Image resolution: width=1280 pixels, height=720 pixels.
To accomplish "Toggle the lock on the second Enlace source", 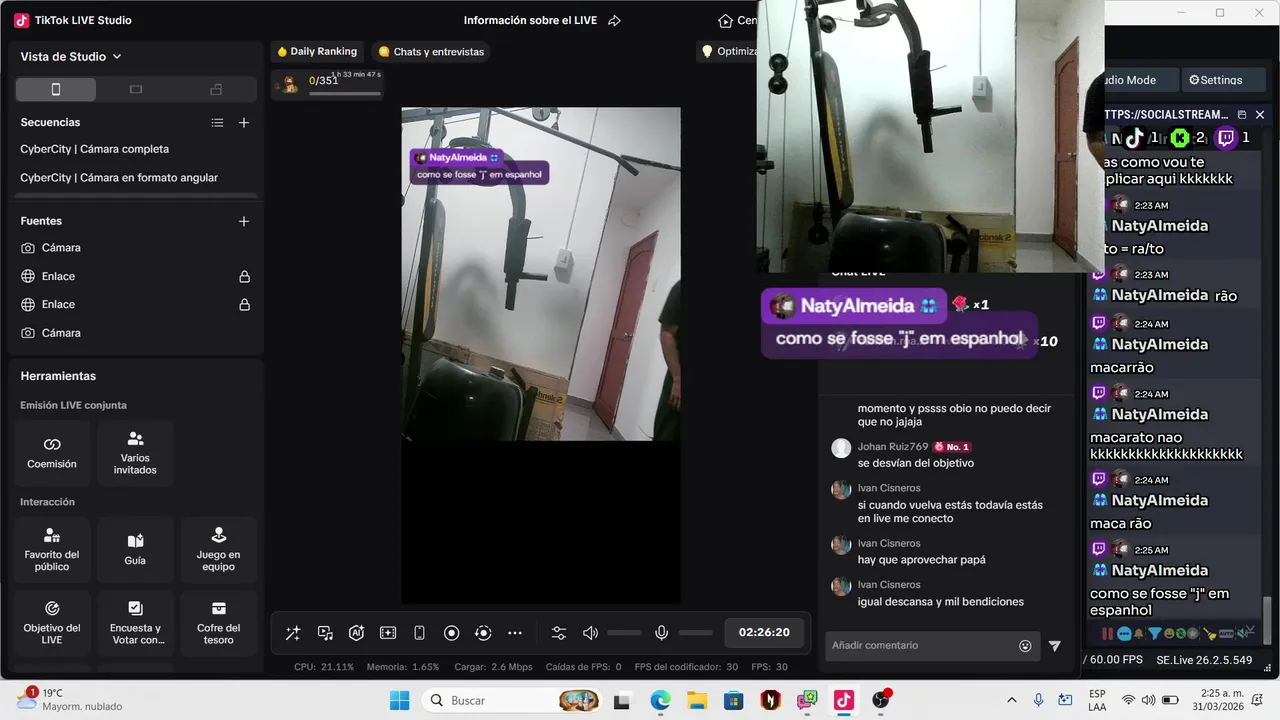I will [x=244, y=304].
